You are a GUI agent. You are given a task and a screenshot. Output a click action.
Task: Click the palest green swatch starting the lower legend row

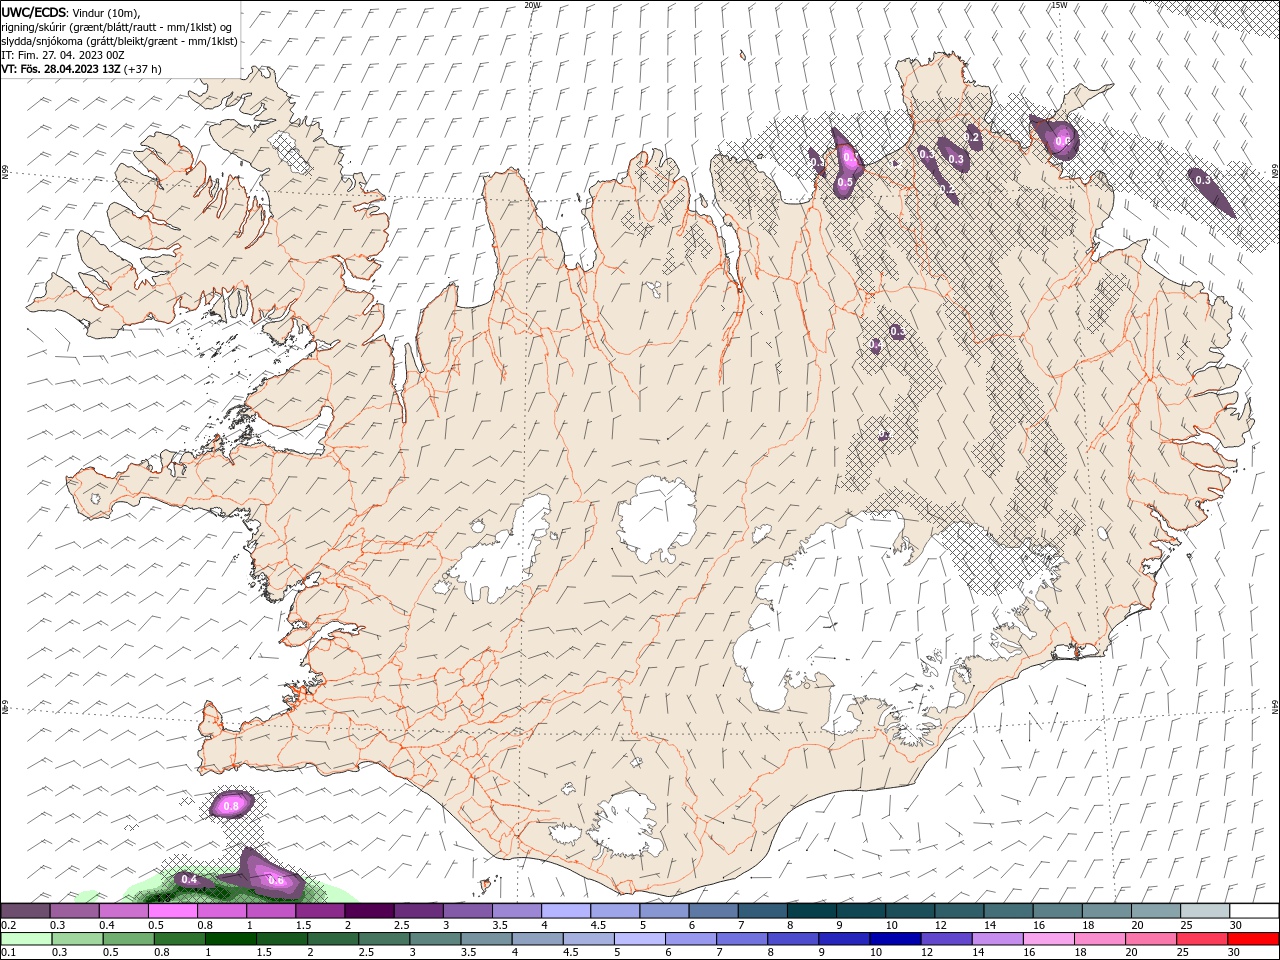pyautogui.click(x=26, y=939)
